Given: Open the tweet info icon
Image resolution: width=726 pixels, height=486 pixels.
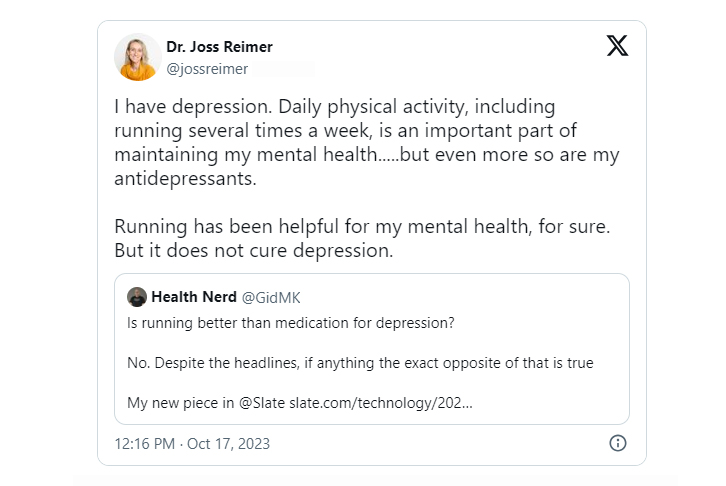Looking at the screenshot, I should [618, 443].
